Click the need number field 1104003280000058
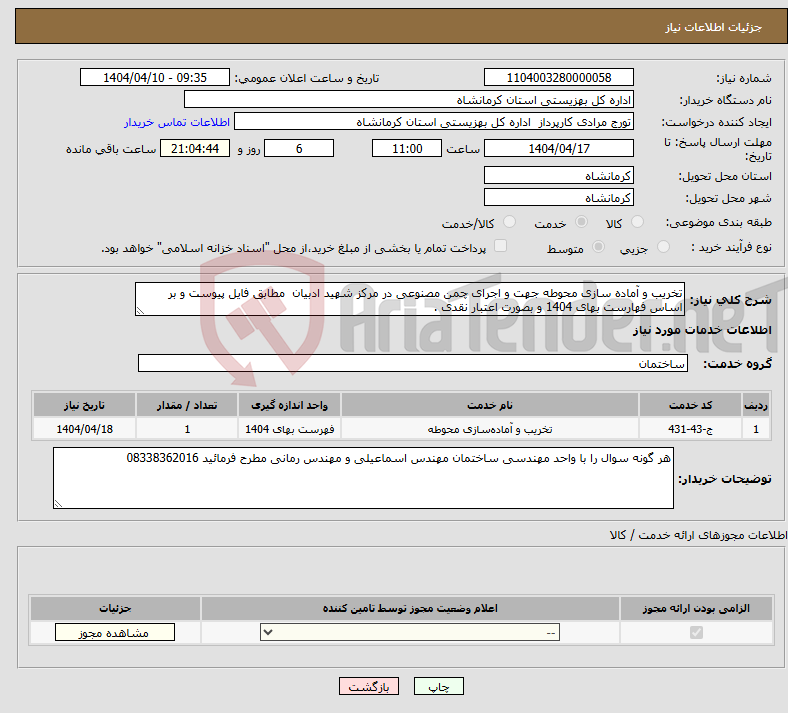This screenshot has width=788, height=713. click(x=558, y=77)
